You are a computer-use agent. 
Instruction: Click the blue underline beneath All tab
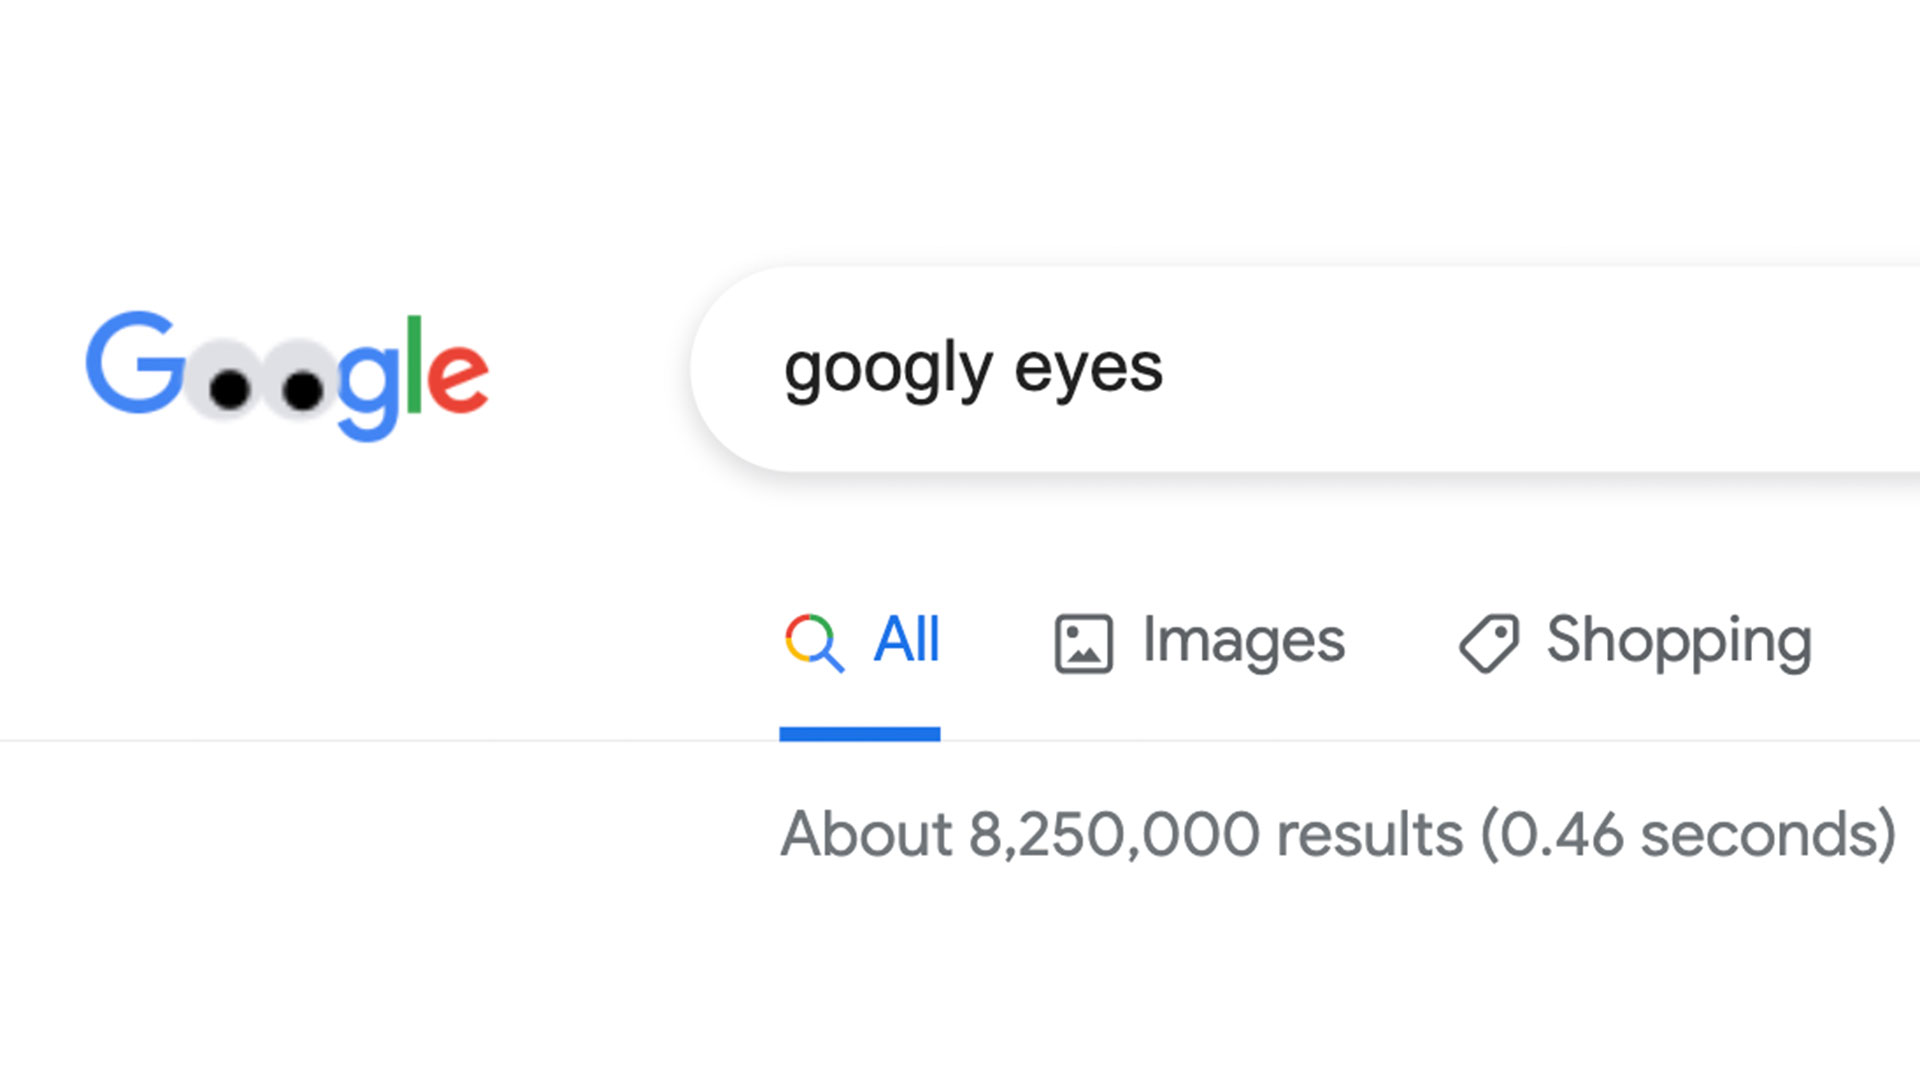pyautogui.click(x=860, y=734)
